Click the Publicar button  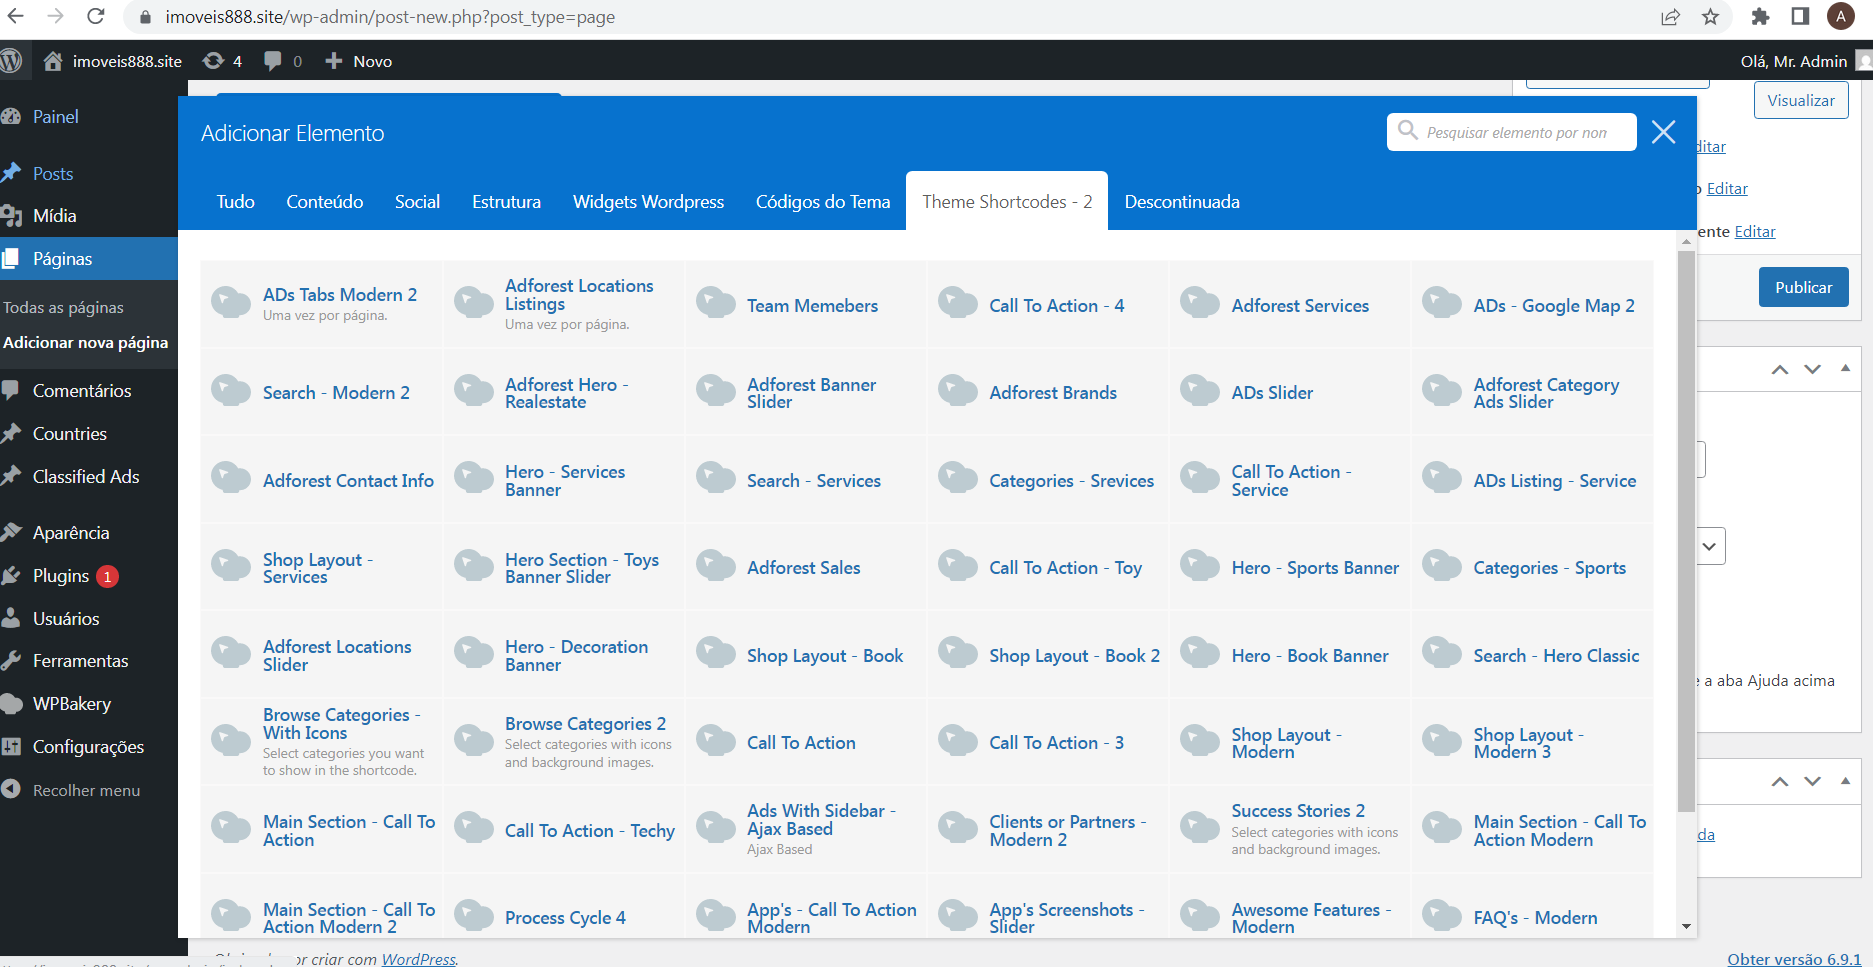click(x=1803, y=287)
